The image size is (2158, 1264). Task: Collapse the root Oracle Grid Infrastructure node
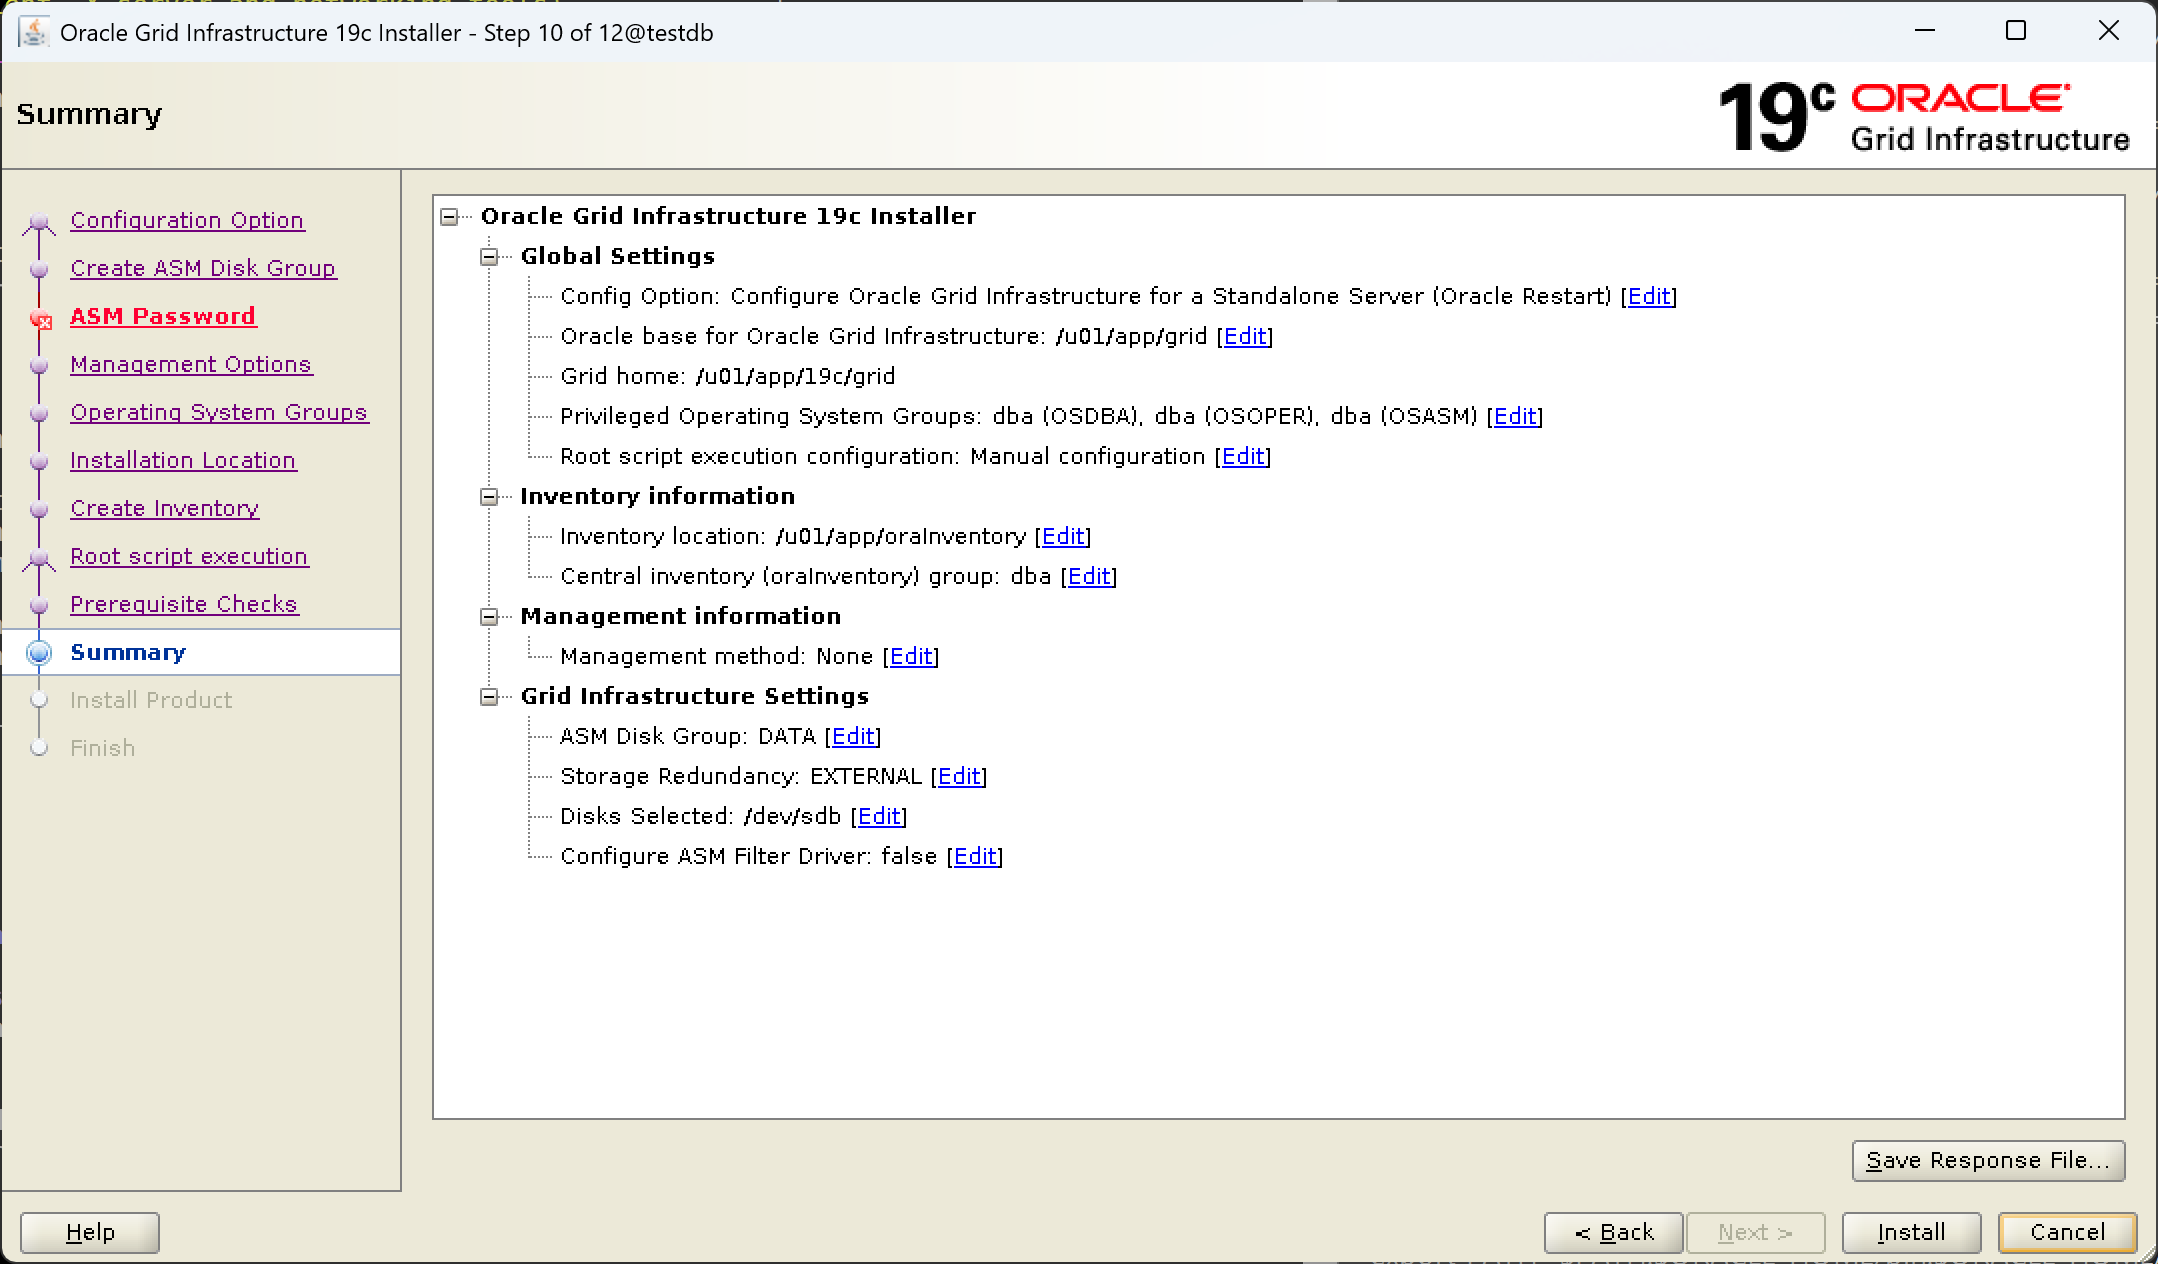pyautogui.click(x=450, y=217)
